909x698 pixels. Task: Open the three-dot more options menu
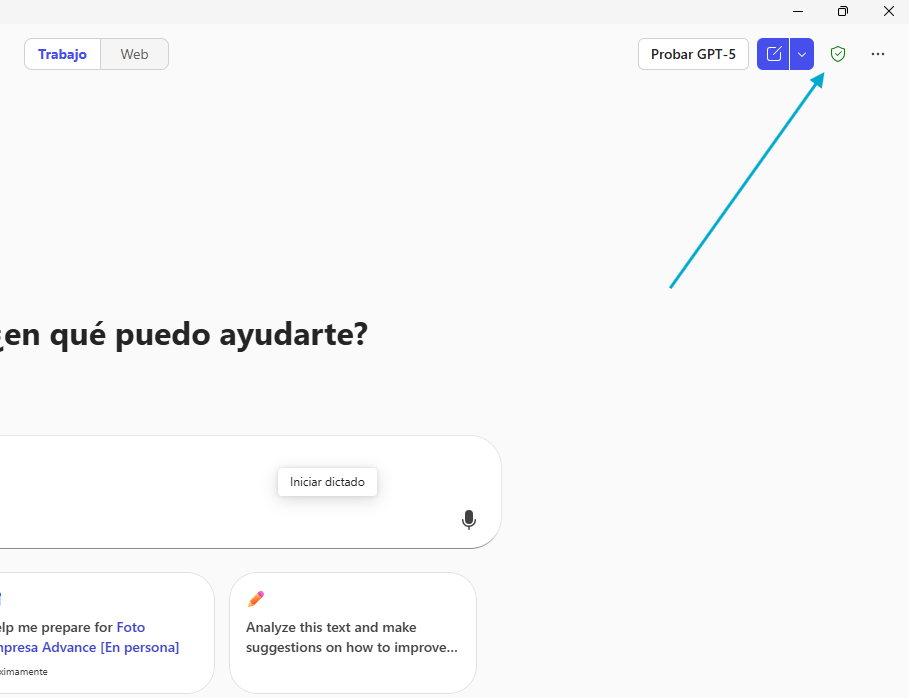point(878,54)
